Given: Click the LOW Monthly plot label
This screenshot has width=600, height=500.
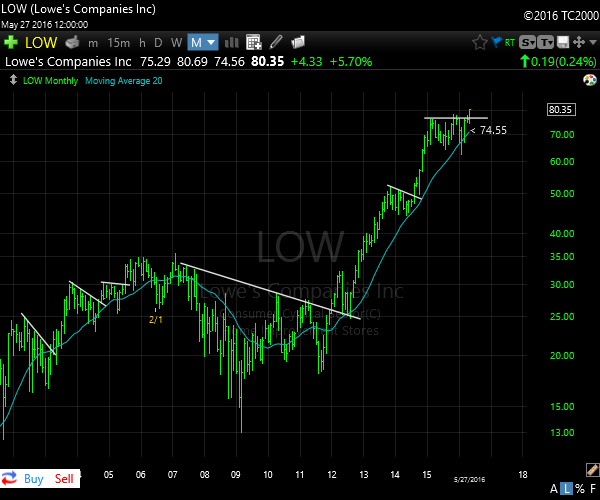Looking at the screenshot, I should click(51, 81).
